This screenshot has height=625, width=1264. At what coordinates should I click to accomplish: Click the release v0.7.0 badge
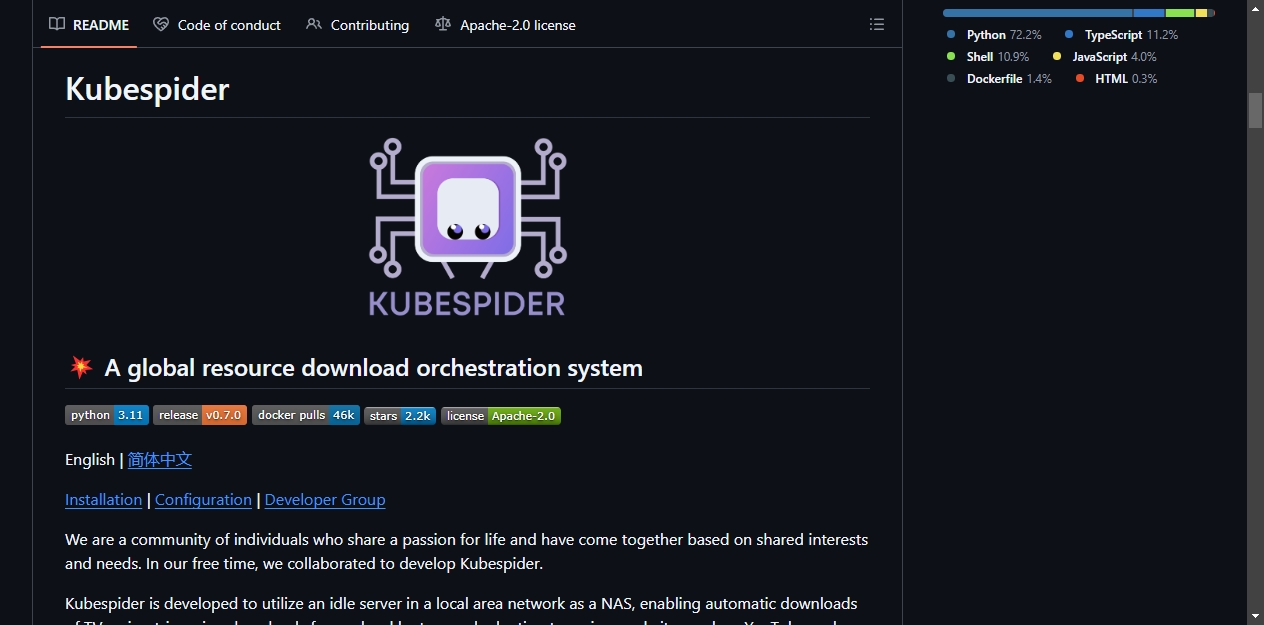(200, 415)
